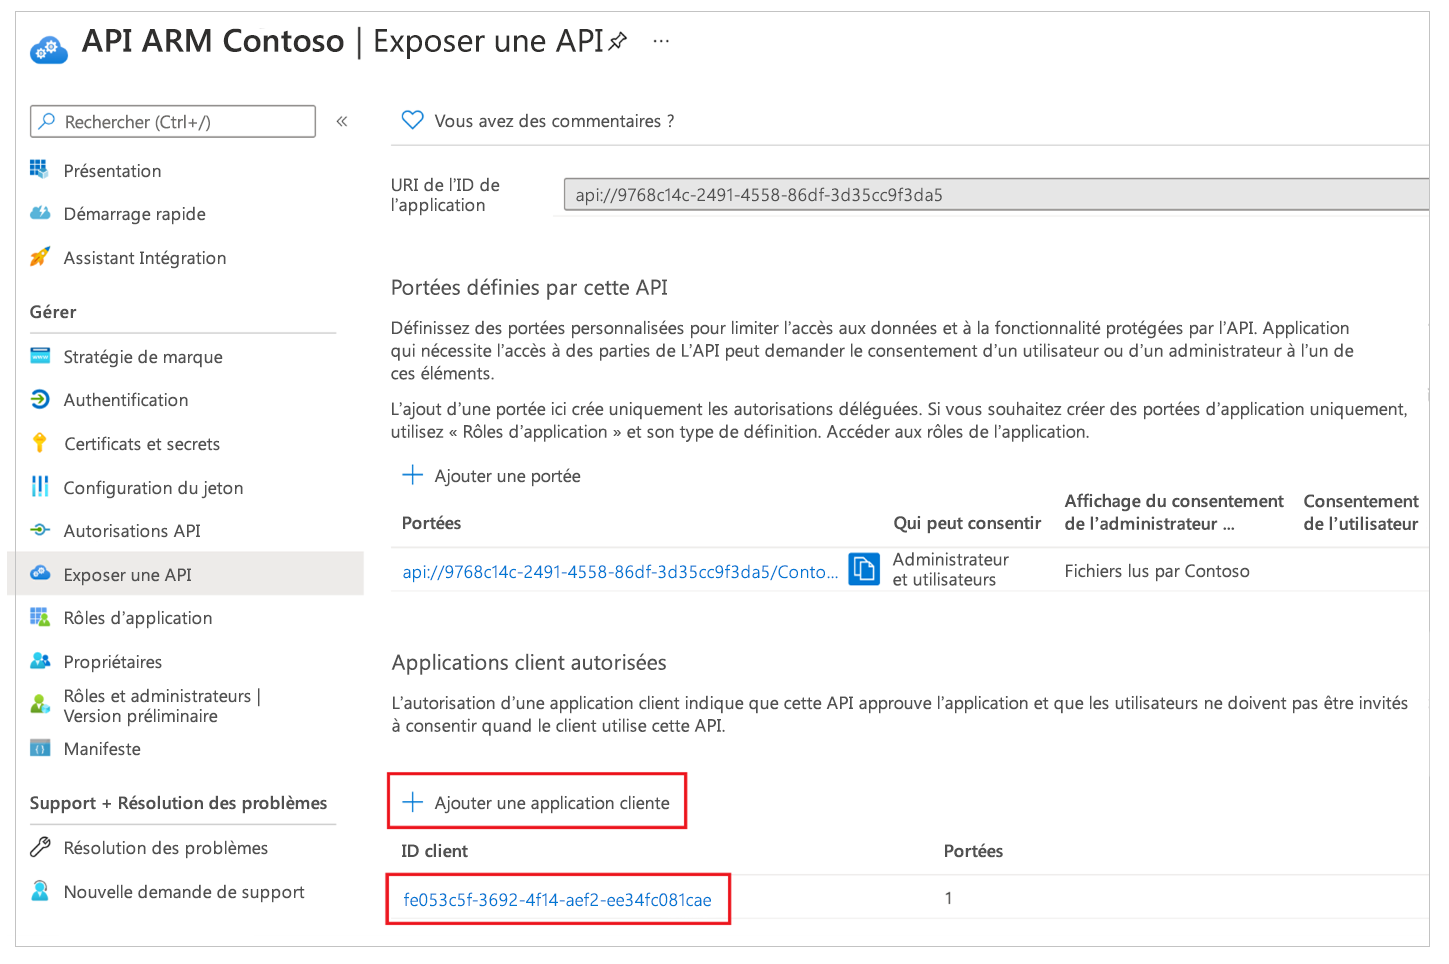The height and width of the screenshot is (964, 1449).
Task: Open the ellipsis more options menu
Action: tap(660, 40)
